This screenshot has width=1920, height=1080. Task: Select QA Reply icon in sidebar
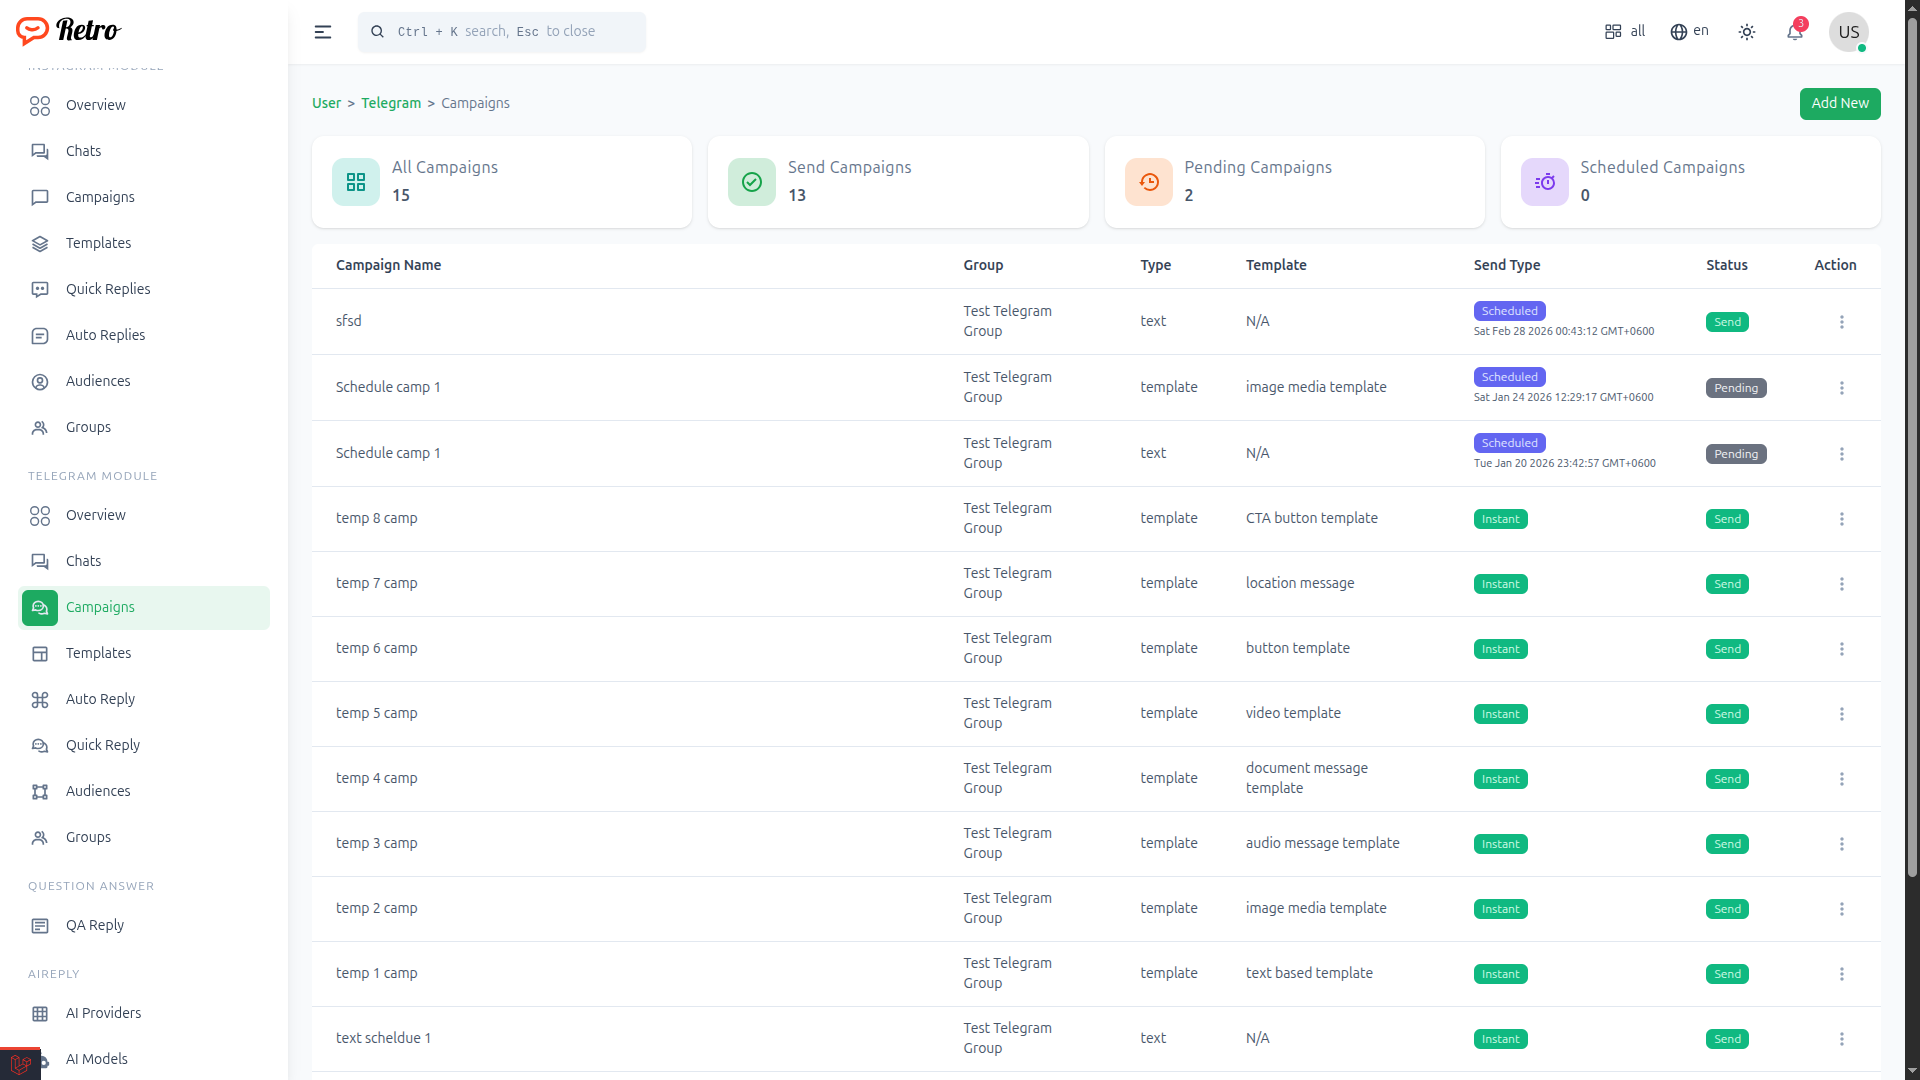[40, 926]
